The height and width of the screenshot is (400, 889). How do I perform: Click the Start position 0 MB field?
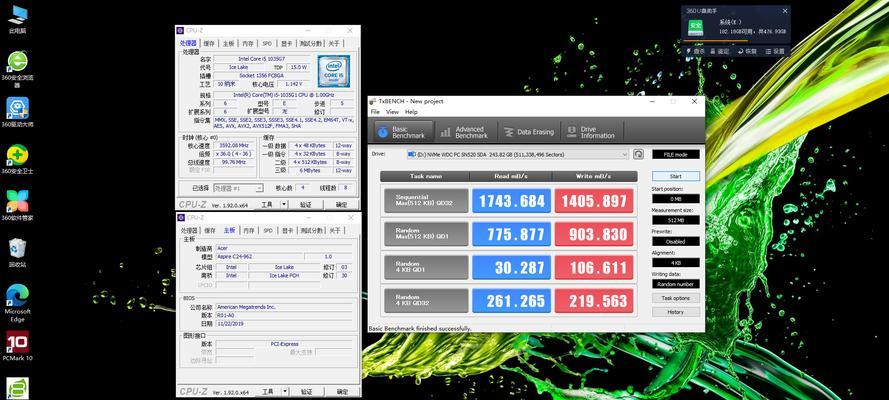676,199
